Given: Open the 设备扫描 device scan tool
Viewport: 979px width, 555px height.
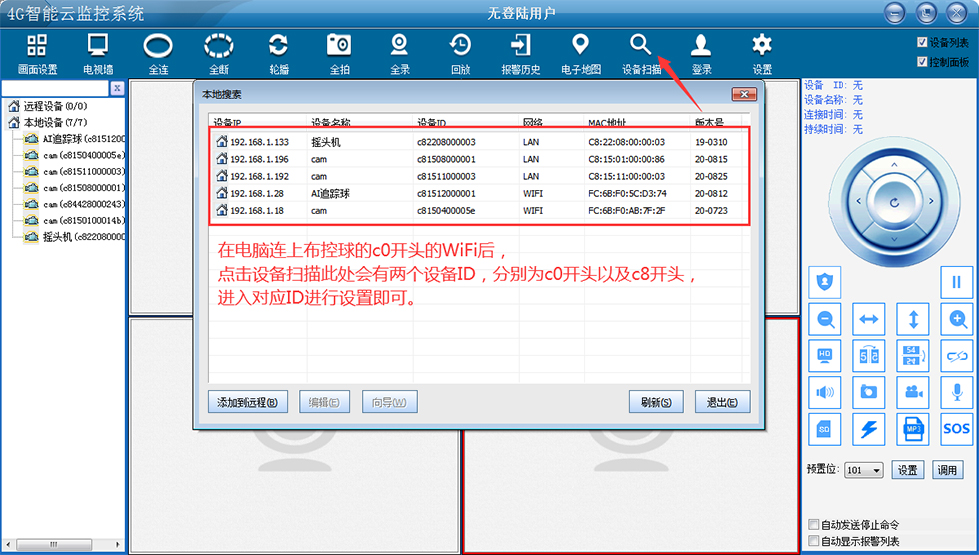Looking at the screenshot, I should click(x=640, y=53).
